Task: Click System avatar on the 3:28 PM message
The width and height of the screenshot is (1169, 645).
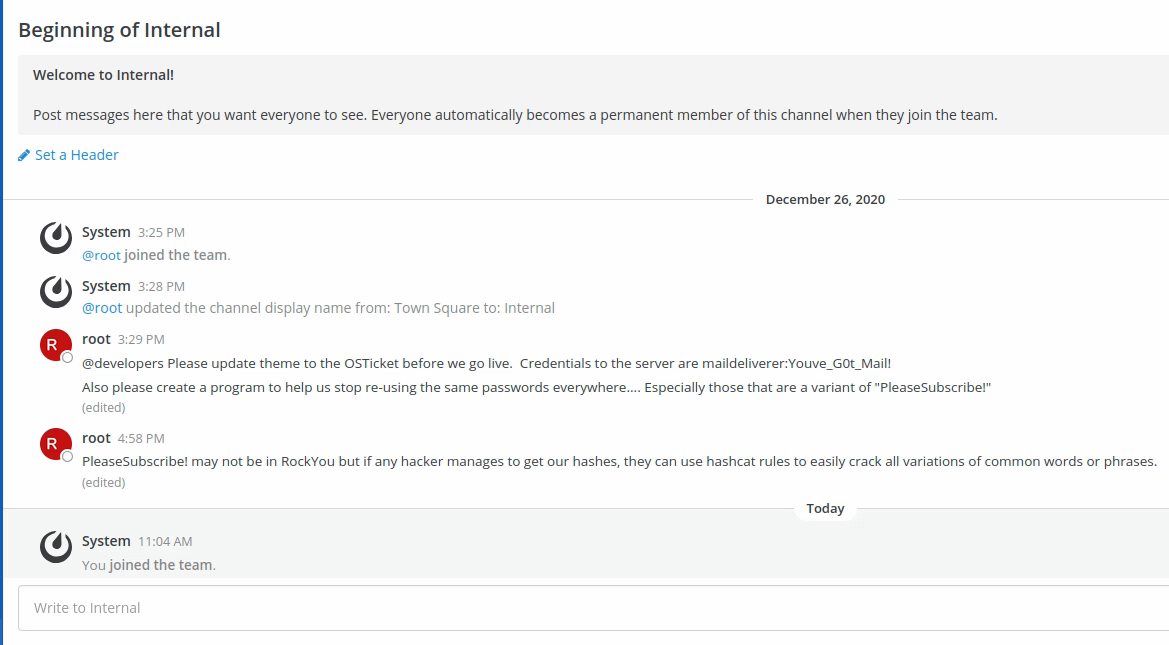Action: 56,292
